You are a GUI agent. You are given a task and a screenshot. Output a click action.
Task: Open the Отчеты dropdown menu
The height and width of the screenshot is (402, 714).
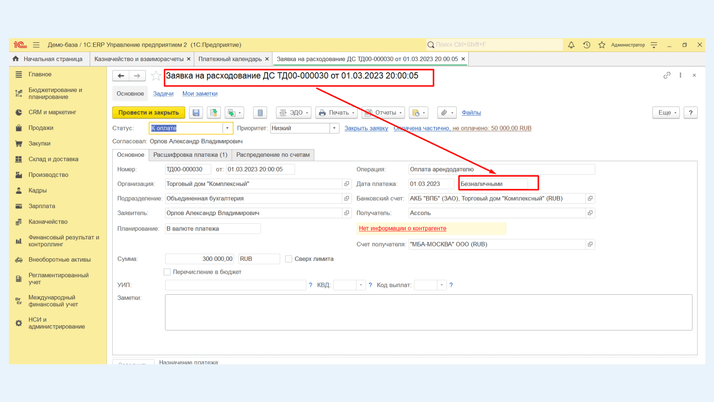click(384, 113)
